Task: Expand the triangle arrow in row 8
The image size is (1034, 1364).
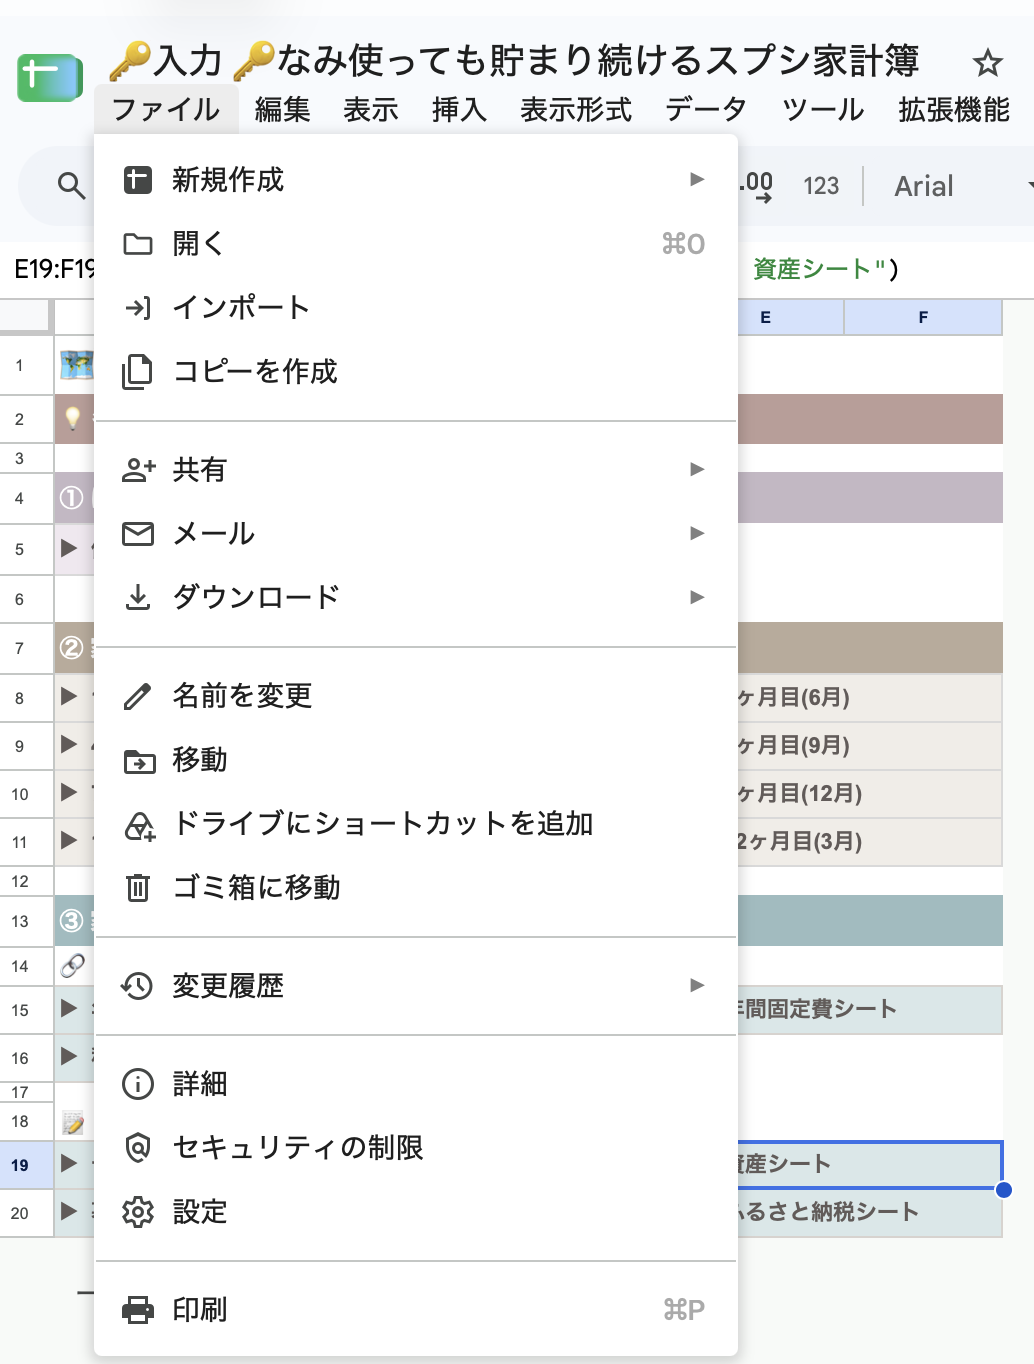Action: pos(69,696)
